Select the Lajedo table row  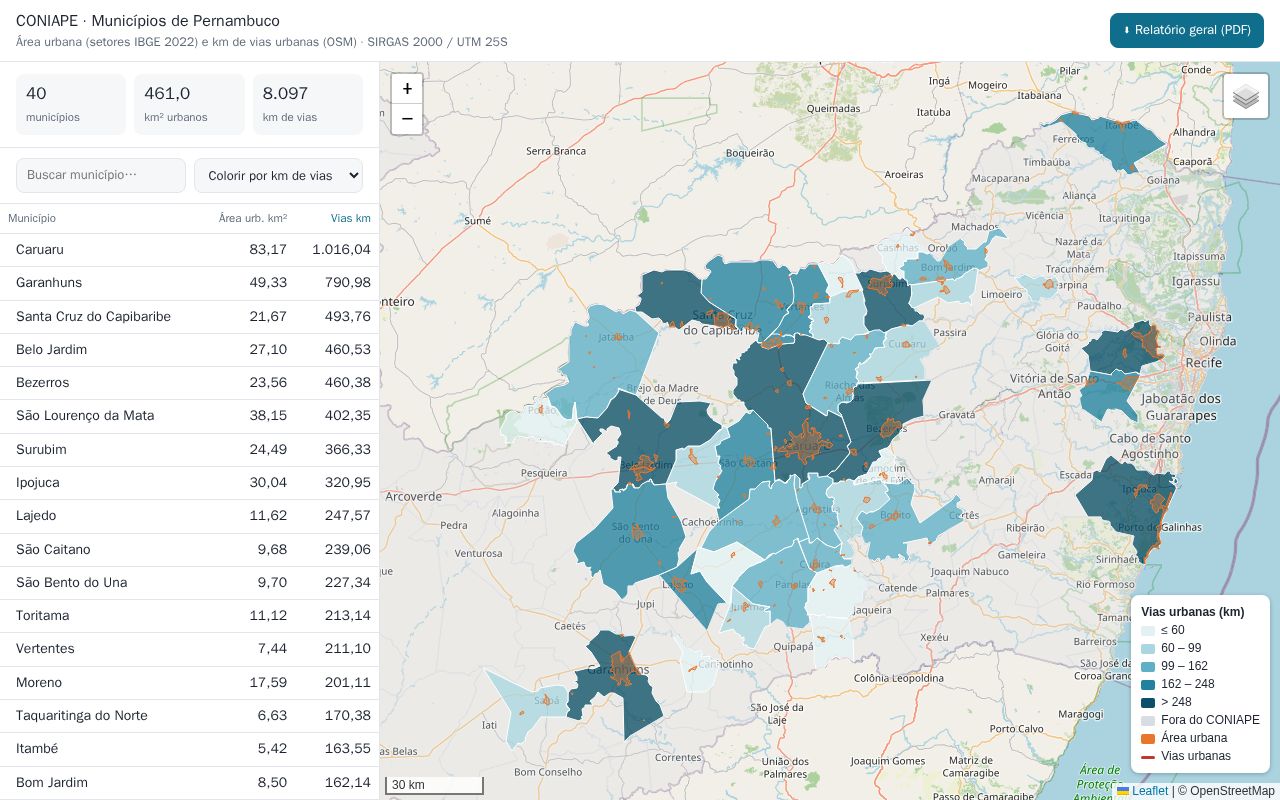click(190, 515)
